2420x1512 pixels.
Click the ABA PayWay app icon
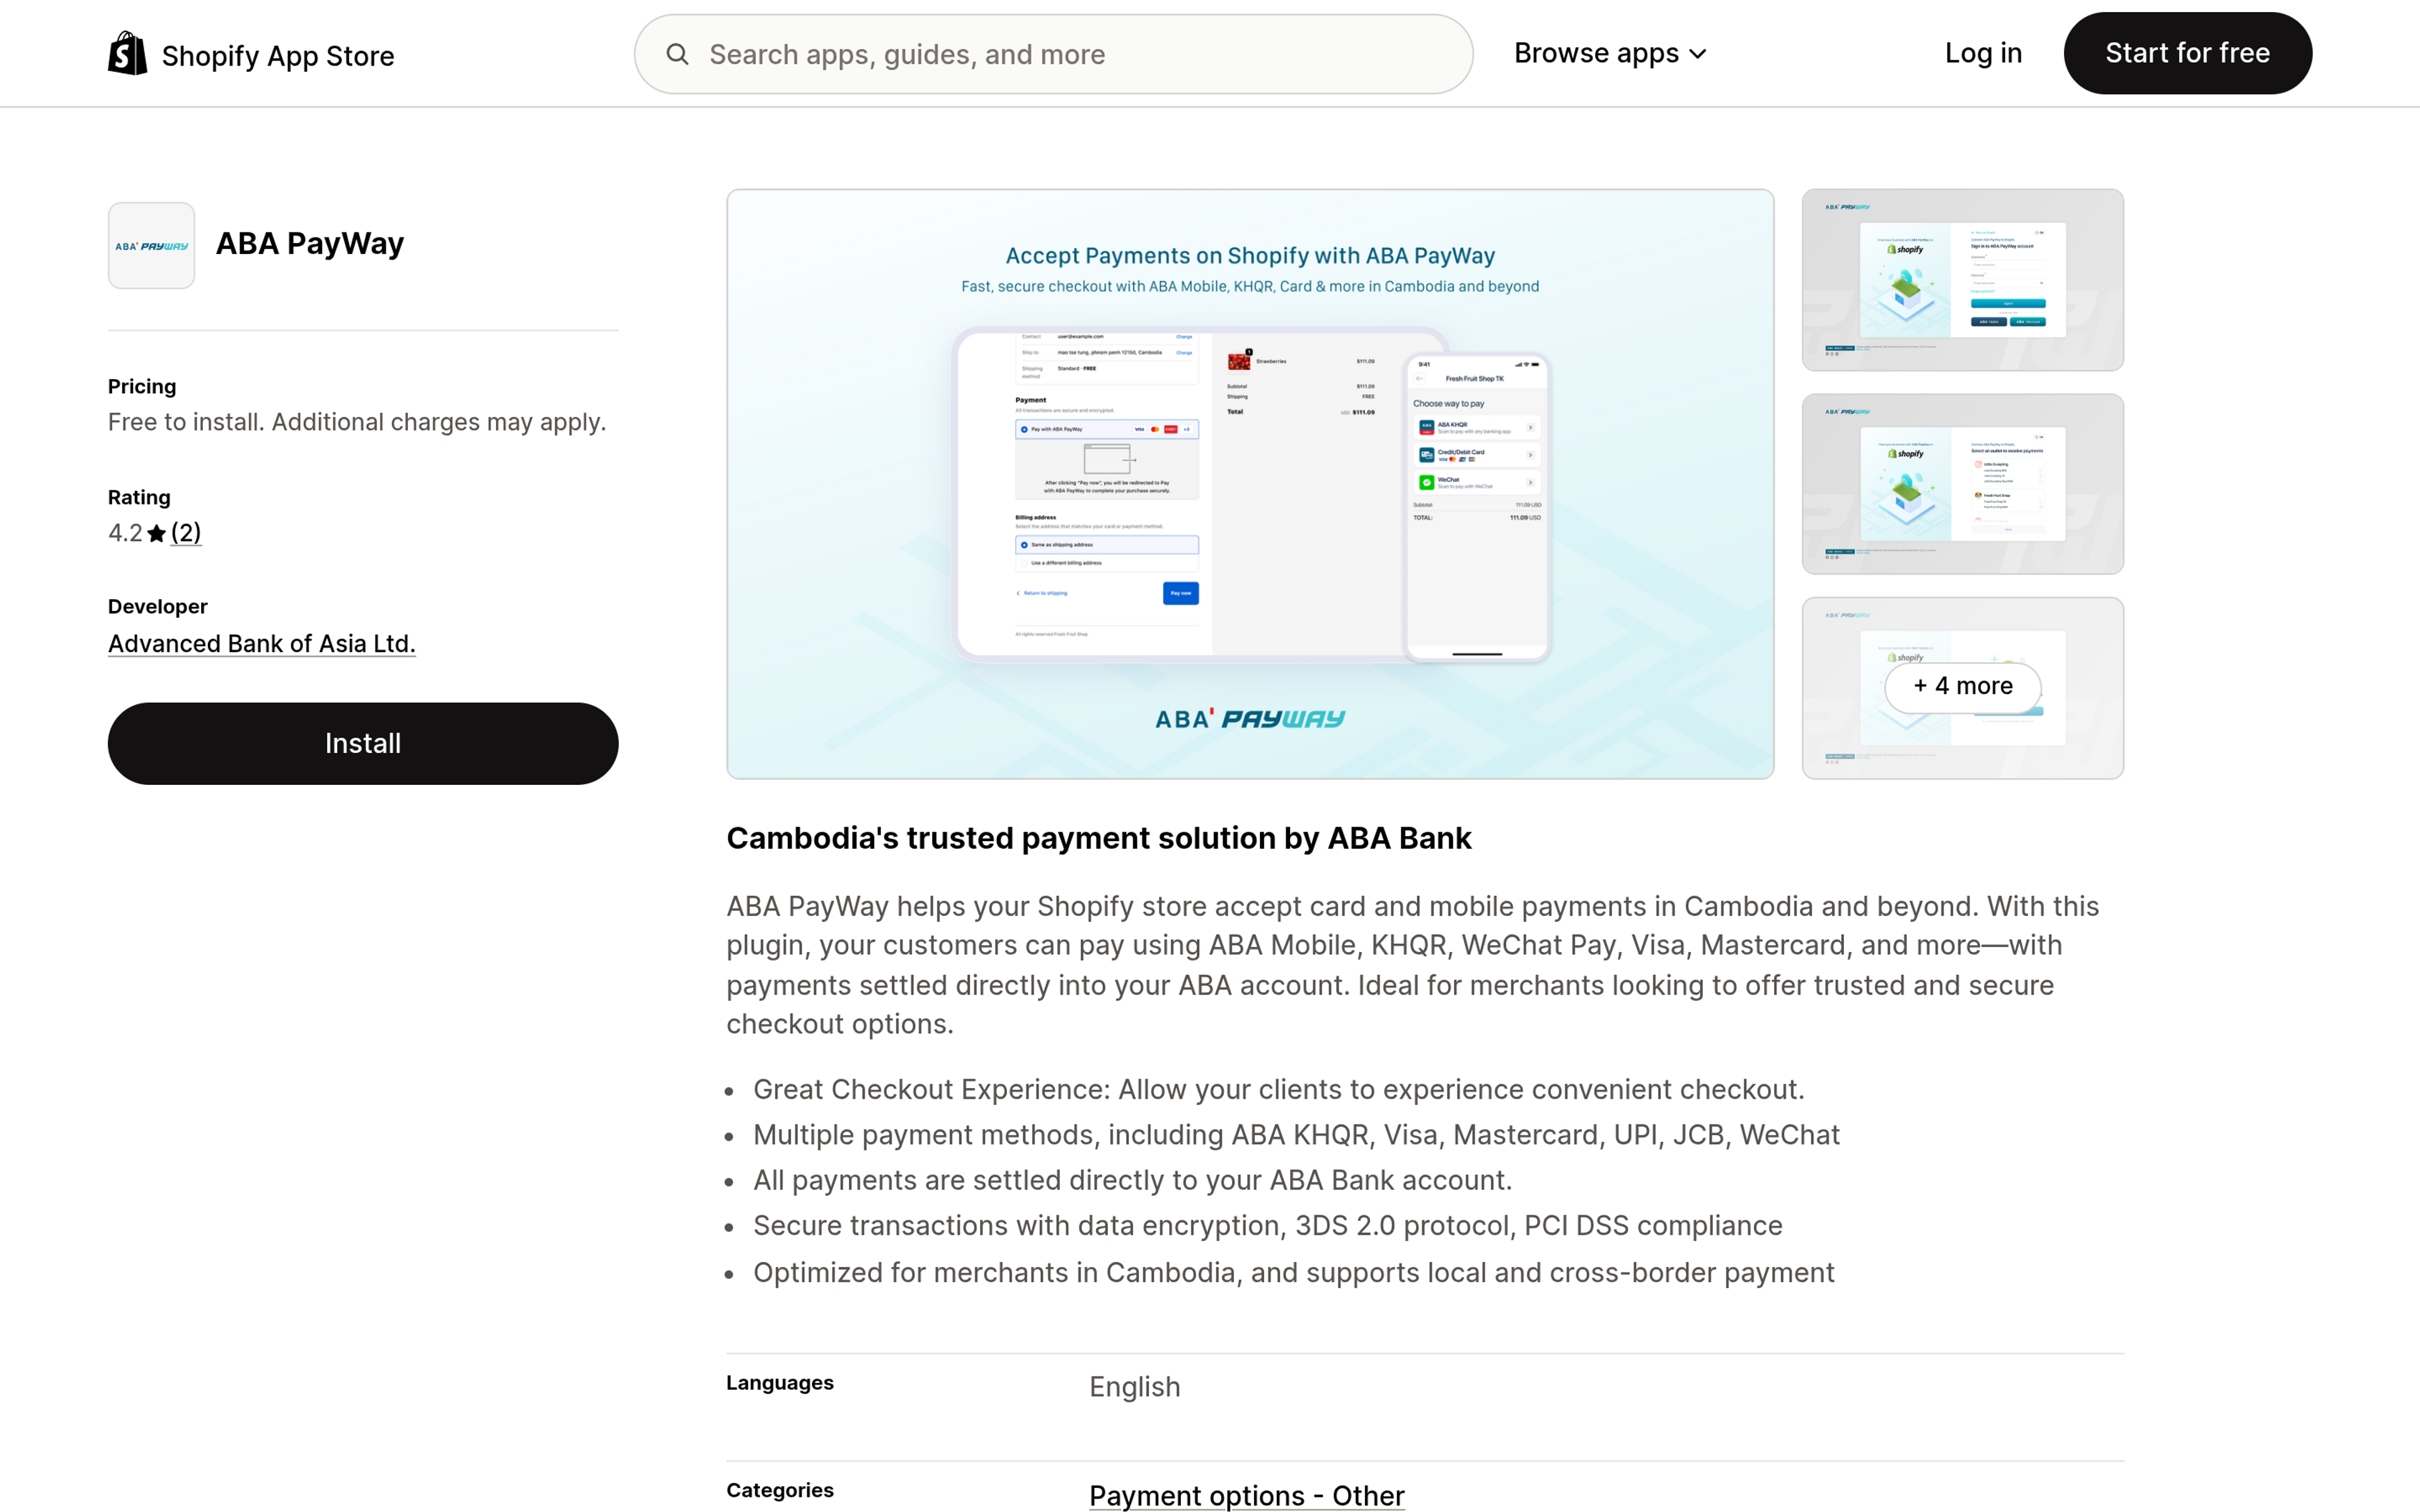point(151,245)
